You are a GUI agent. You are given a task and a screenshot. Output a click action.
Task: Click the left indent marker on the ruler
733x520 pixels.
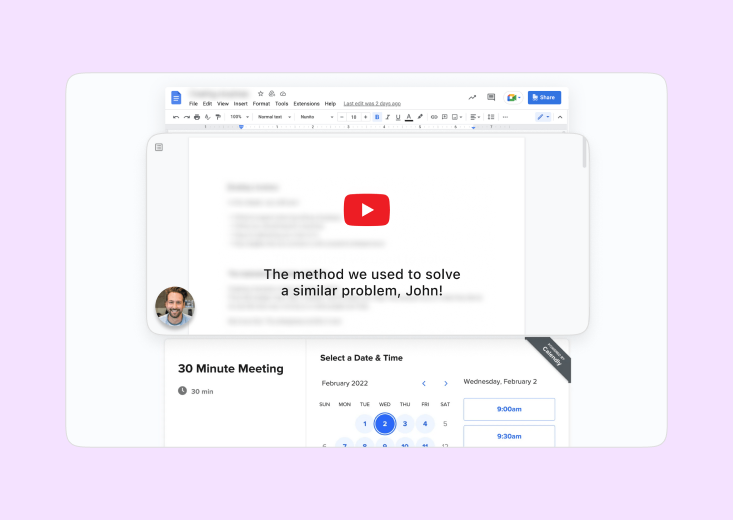click(x=241, y=127)
